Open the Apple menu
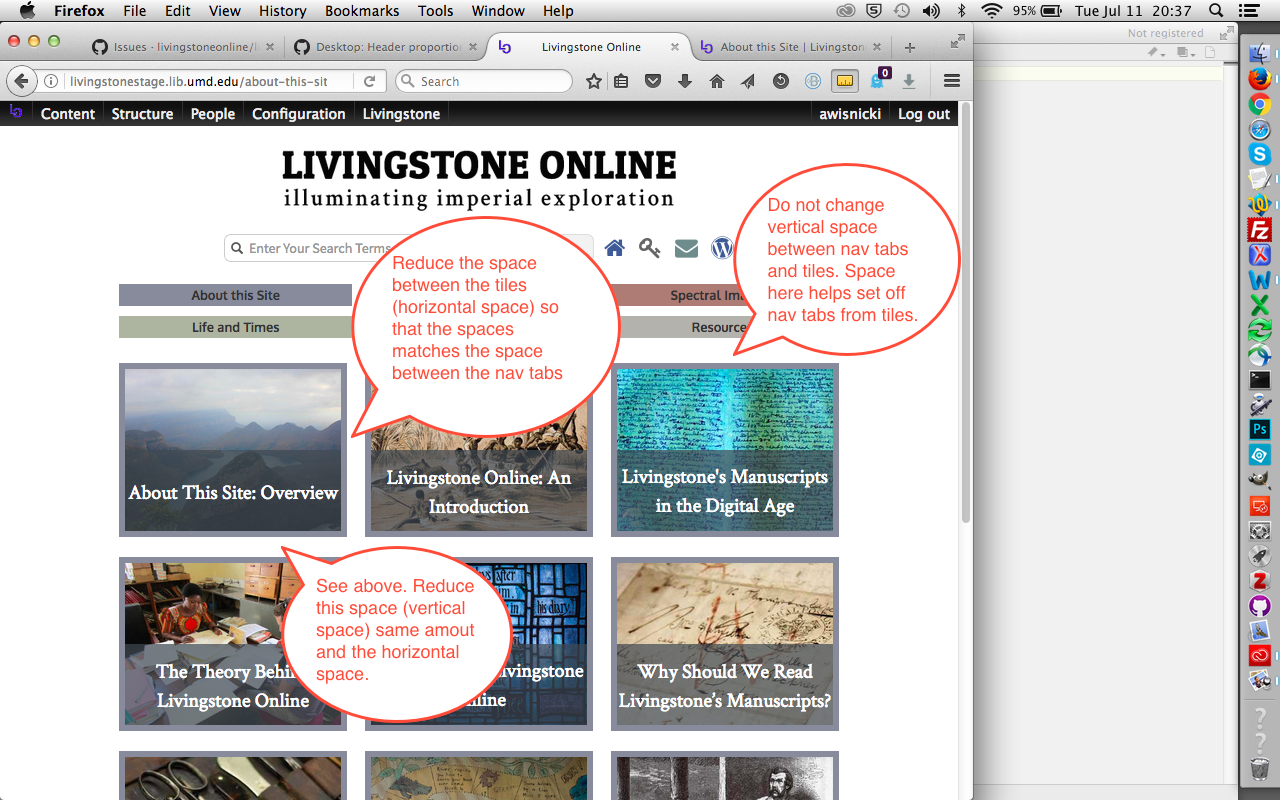 (27, 11)
